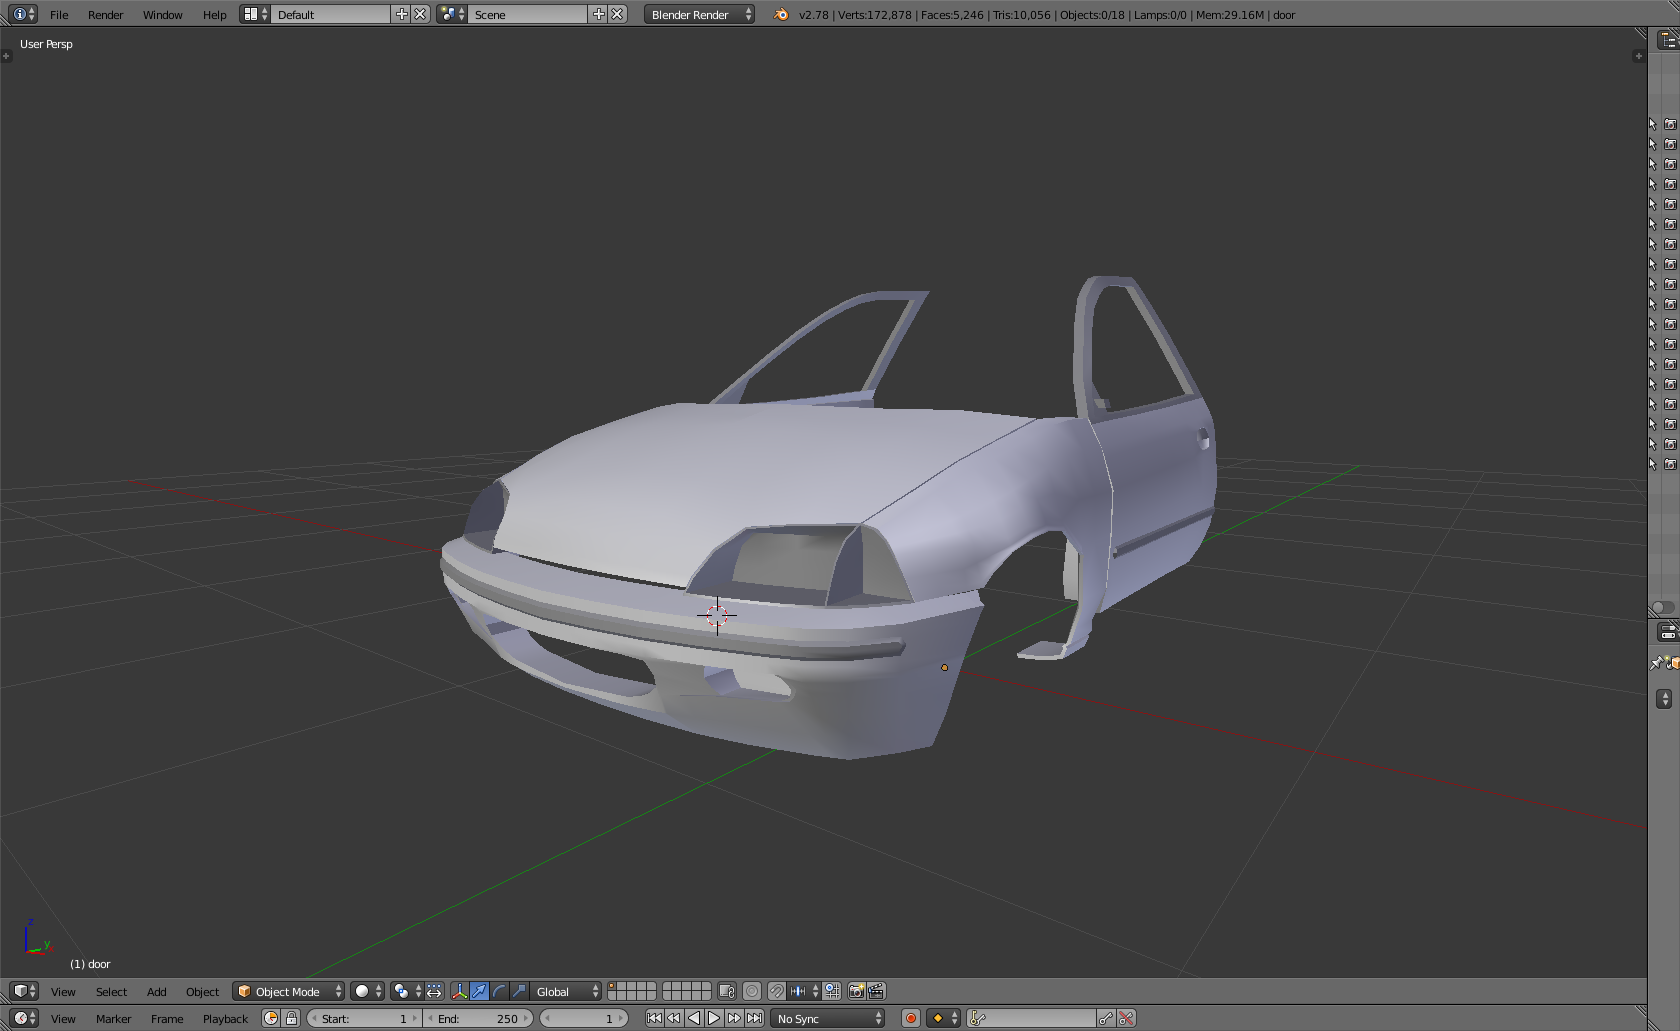This screenshot has width=1680, height=1031.
Task: Open the Window menu
Action: tap(162, 15)
